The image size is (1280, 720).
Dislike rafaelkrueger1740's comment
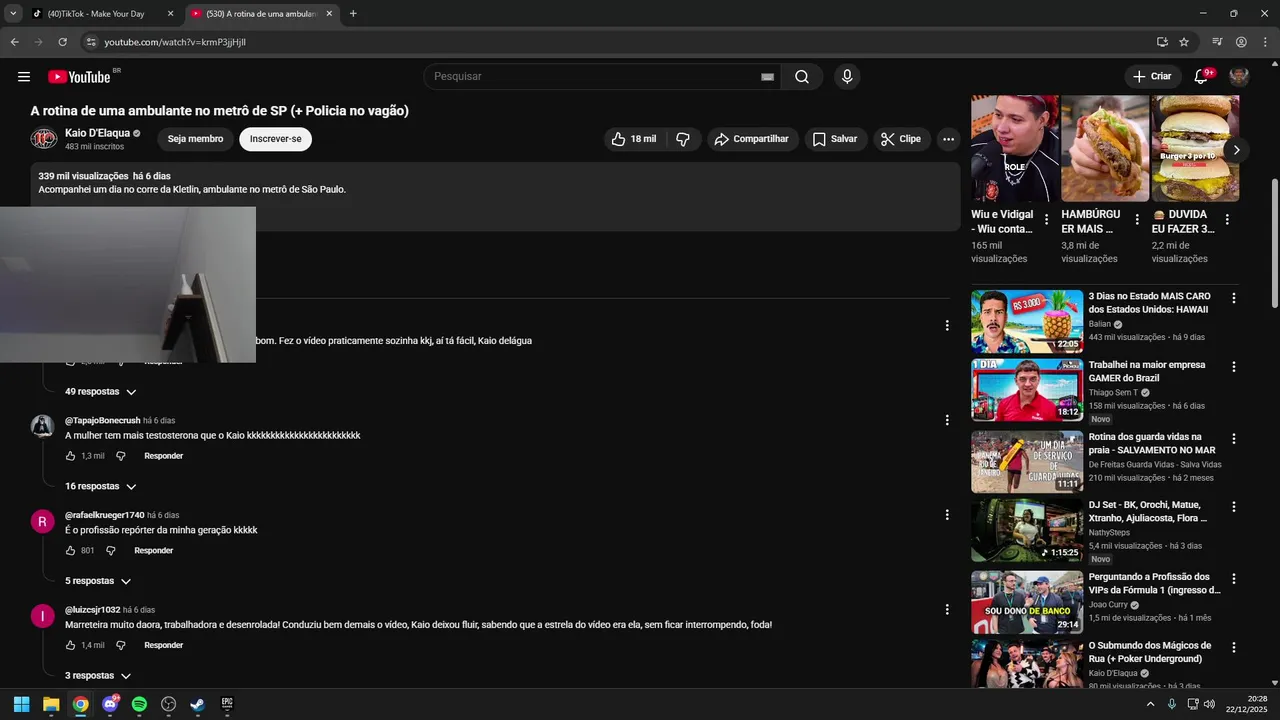click(111, 551)
